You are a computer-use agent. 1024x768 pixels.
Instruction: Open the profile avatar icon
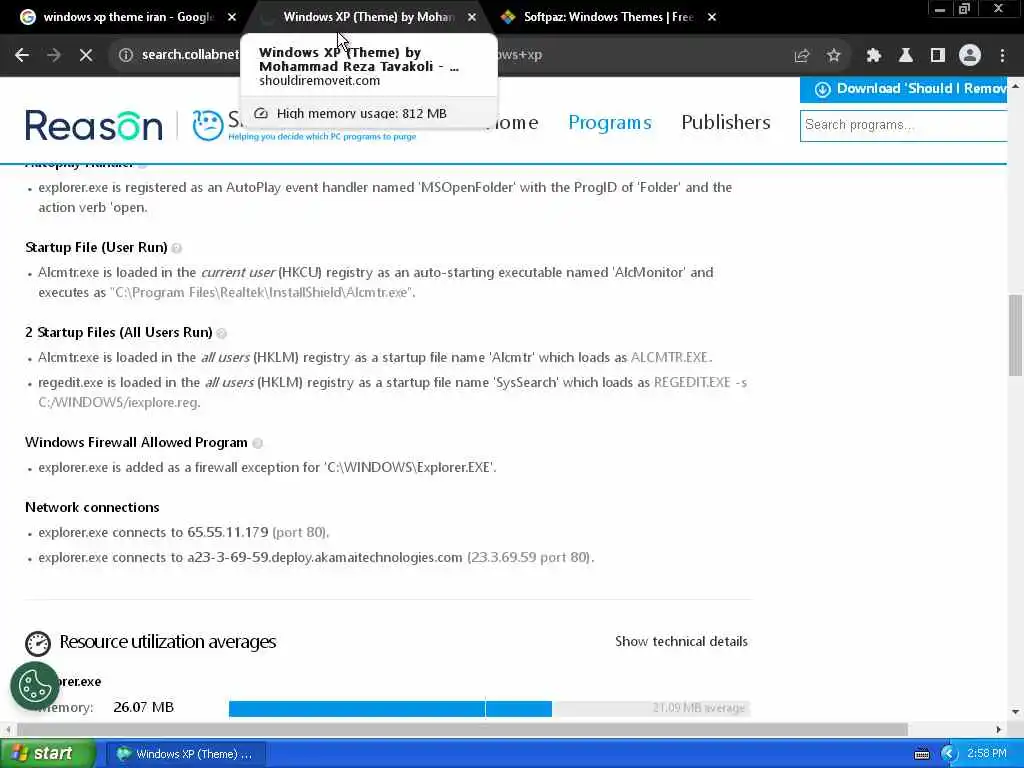(970, 56)
